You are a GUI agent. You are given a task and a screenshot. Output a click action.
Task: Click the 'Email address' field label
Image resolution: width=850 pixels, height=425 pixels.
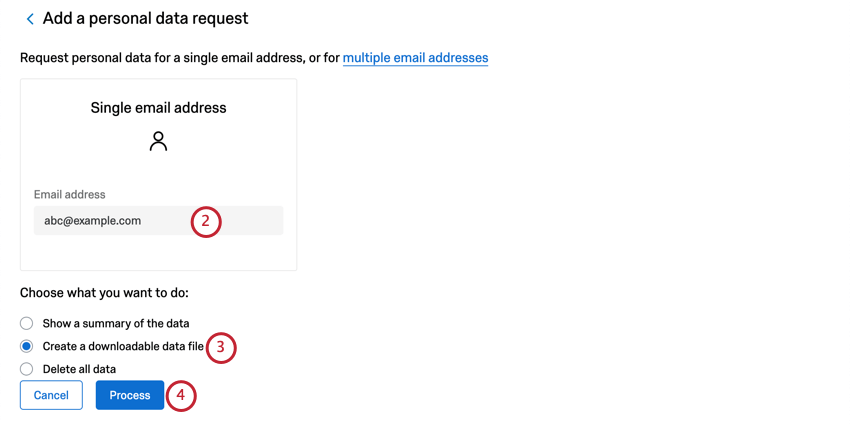pos(69,195)
